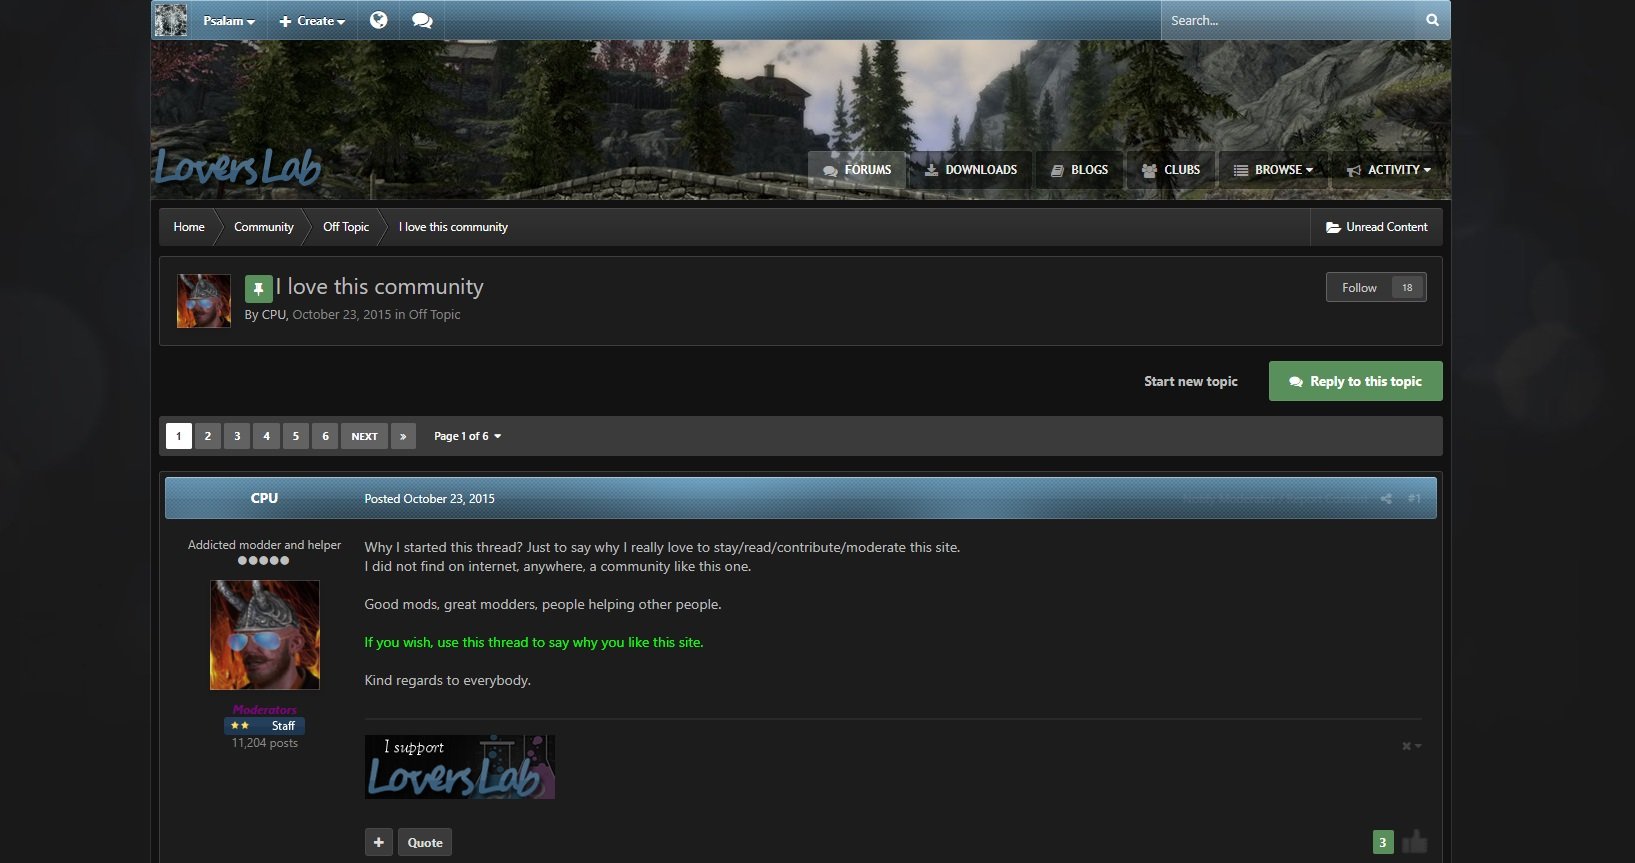Quote this post
The image size is (1635, 863).
click(x=425, y=842)
